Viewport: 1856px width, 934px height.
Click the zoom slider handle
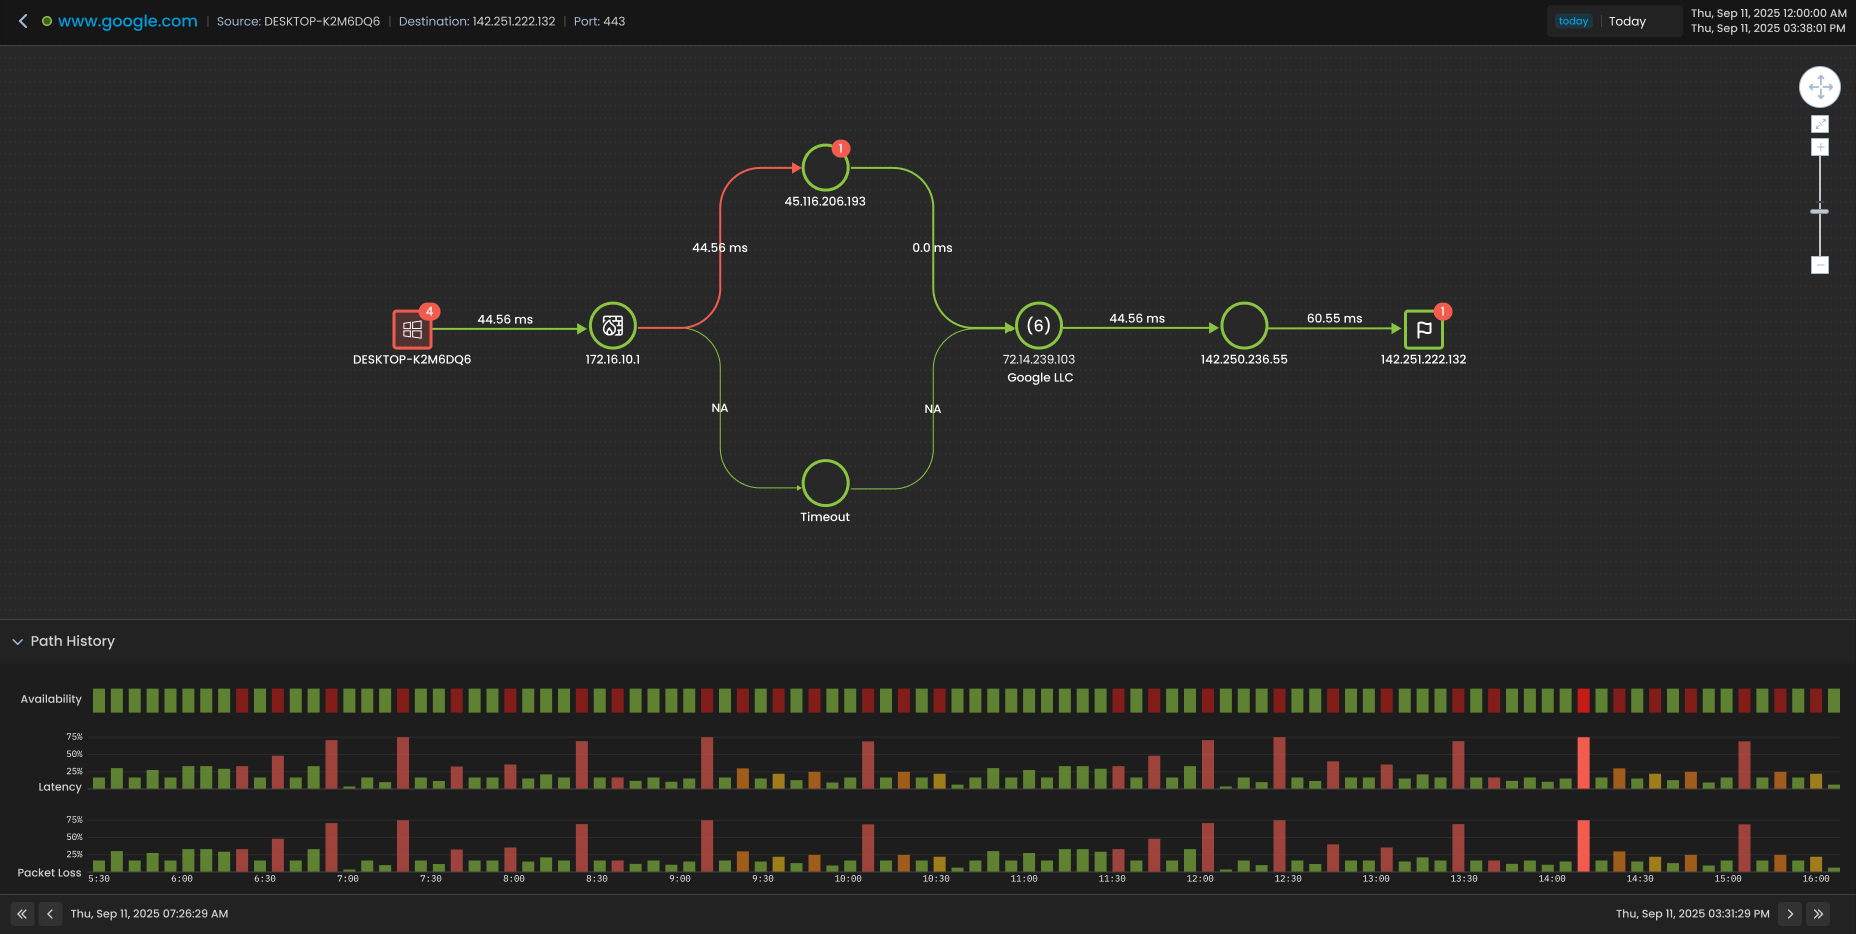1819,211
